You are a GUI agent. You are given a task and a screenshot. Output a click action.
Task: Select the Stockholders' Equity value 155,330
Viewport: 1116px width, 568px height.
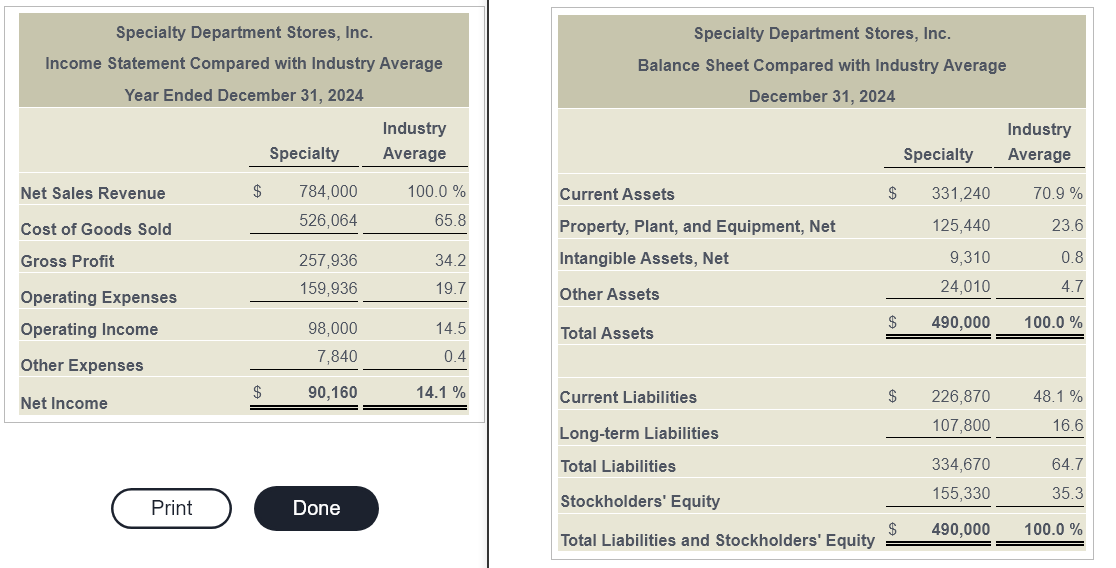961,493
